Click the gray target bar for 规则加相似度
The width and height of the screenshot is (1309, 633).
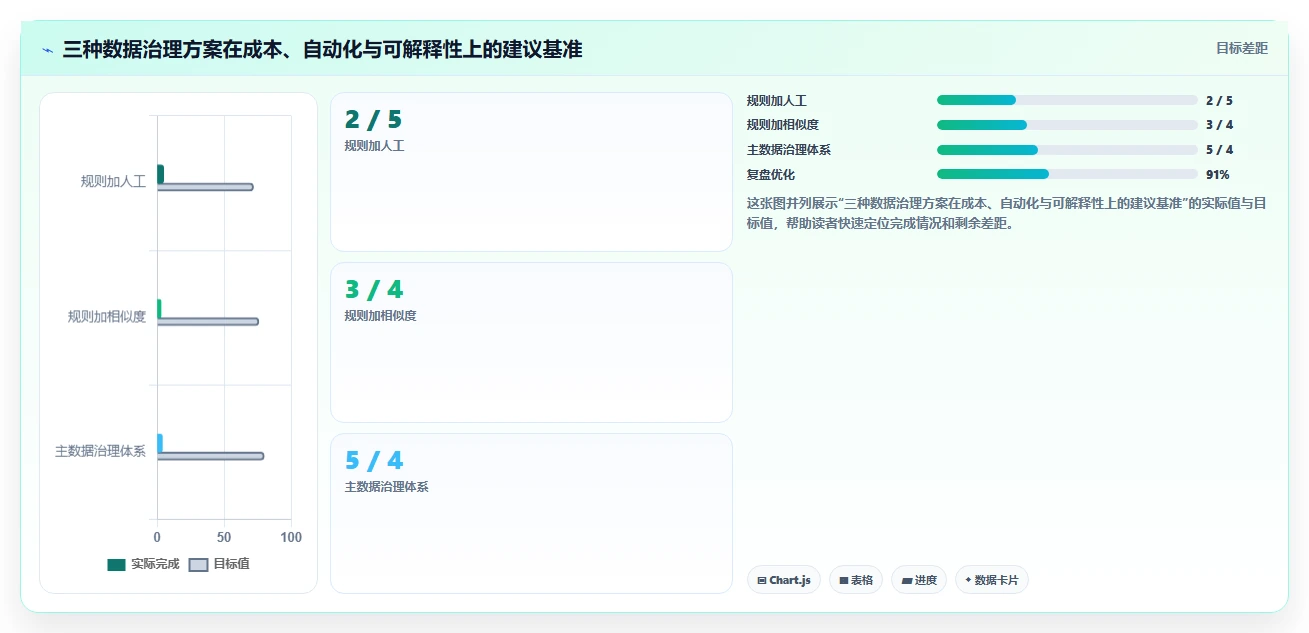(x=208, y=321)
